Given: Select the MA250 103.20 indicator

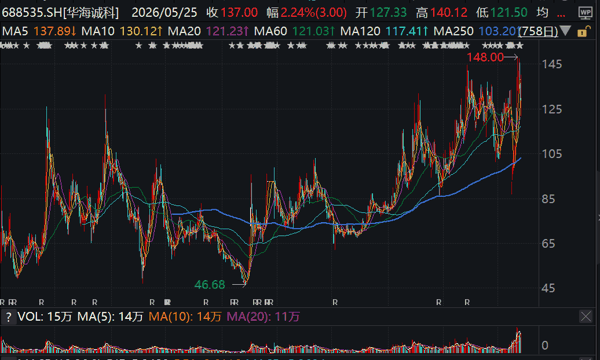Looking at the screenshot, I should point(476,31).
